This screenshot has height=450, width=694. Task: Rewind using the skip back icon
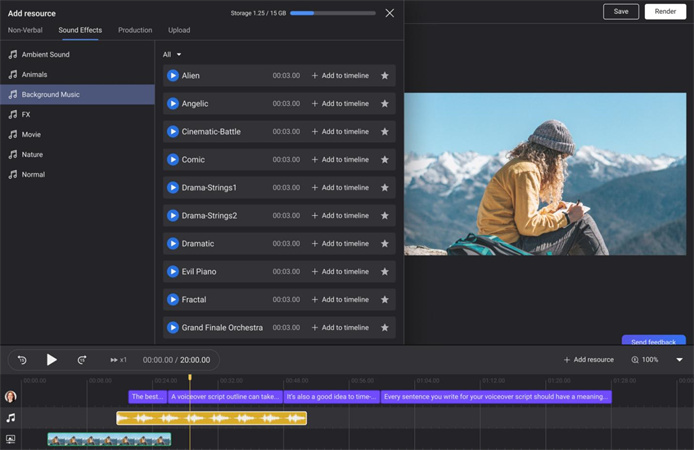[x=22, y=360]
